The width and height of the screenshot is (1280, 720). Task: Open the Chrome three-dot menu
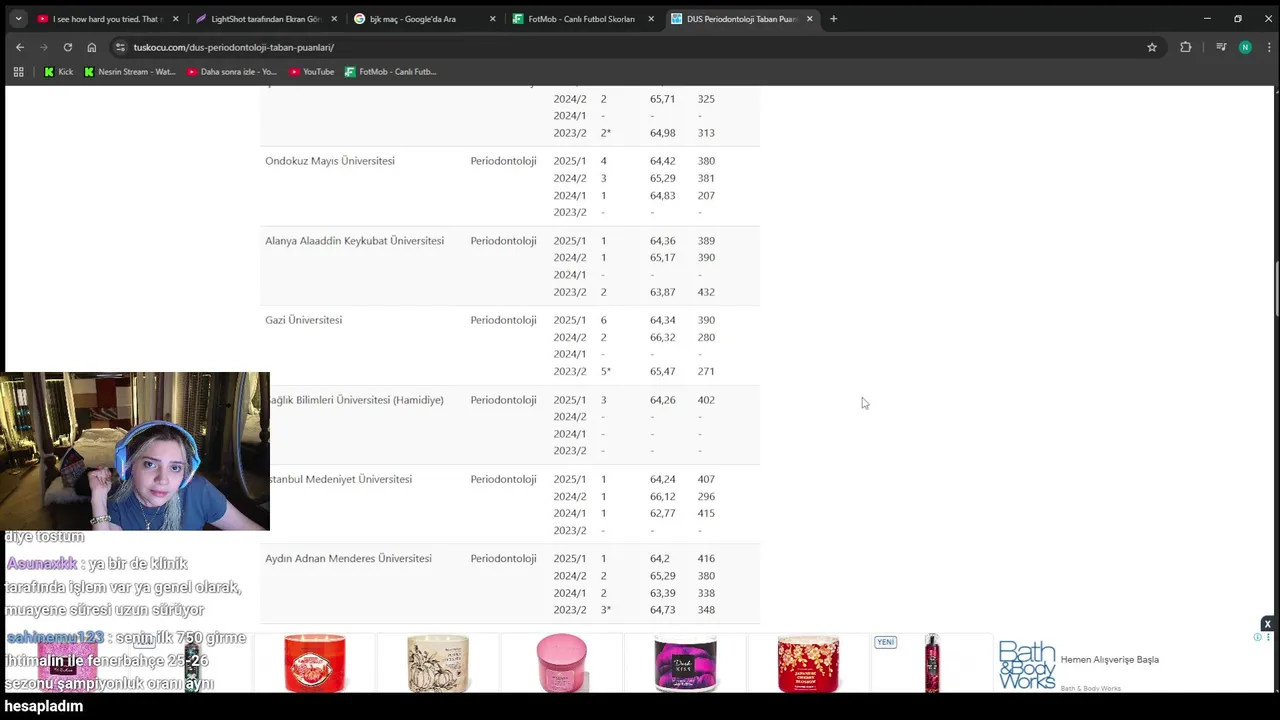tap(1269, 47)
